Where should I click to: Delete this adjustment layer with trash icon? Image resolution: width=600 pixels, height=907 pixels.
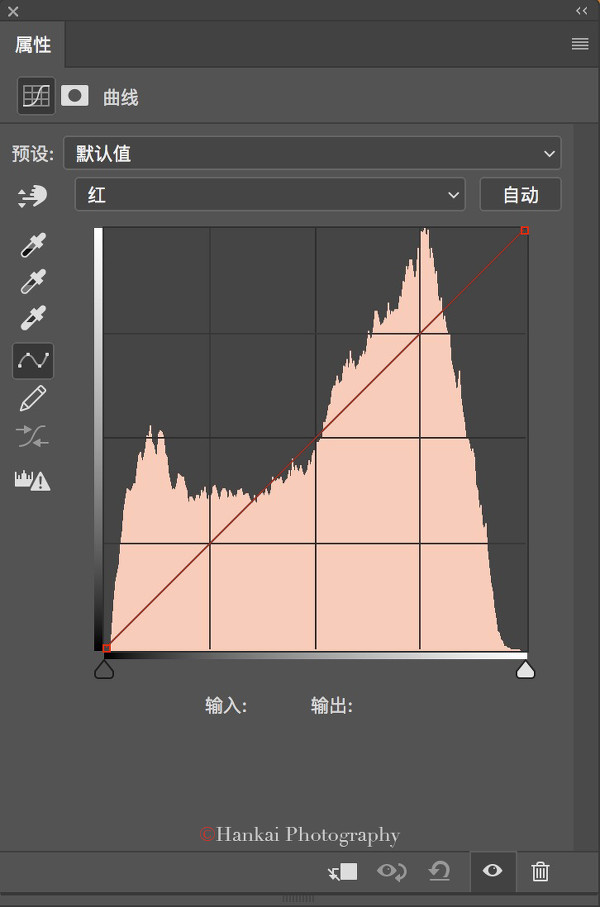click(540, 872)
